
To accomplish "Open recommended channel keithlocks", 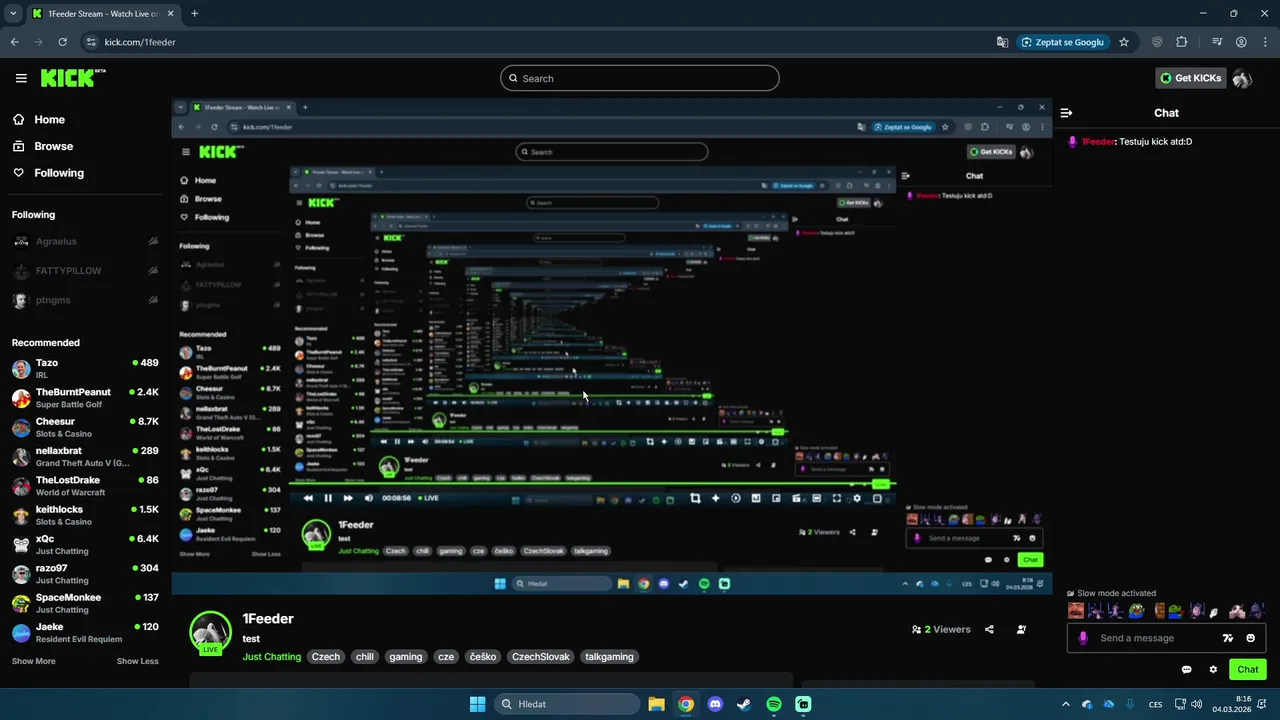I will point(85,515).
